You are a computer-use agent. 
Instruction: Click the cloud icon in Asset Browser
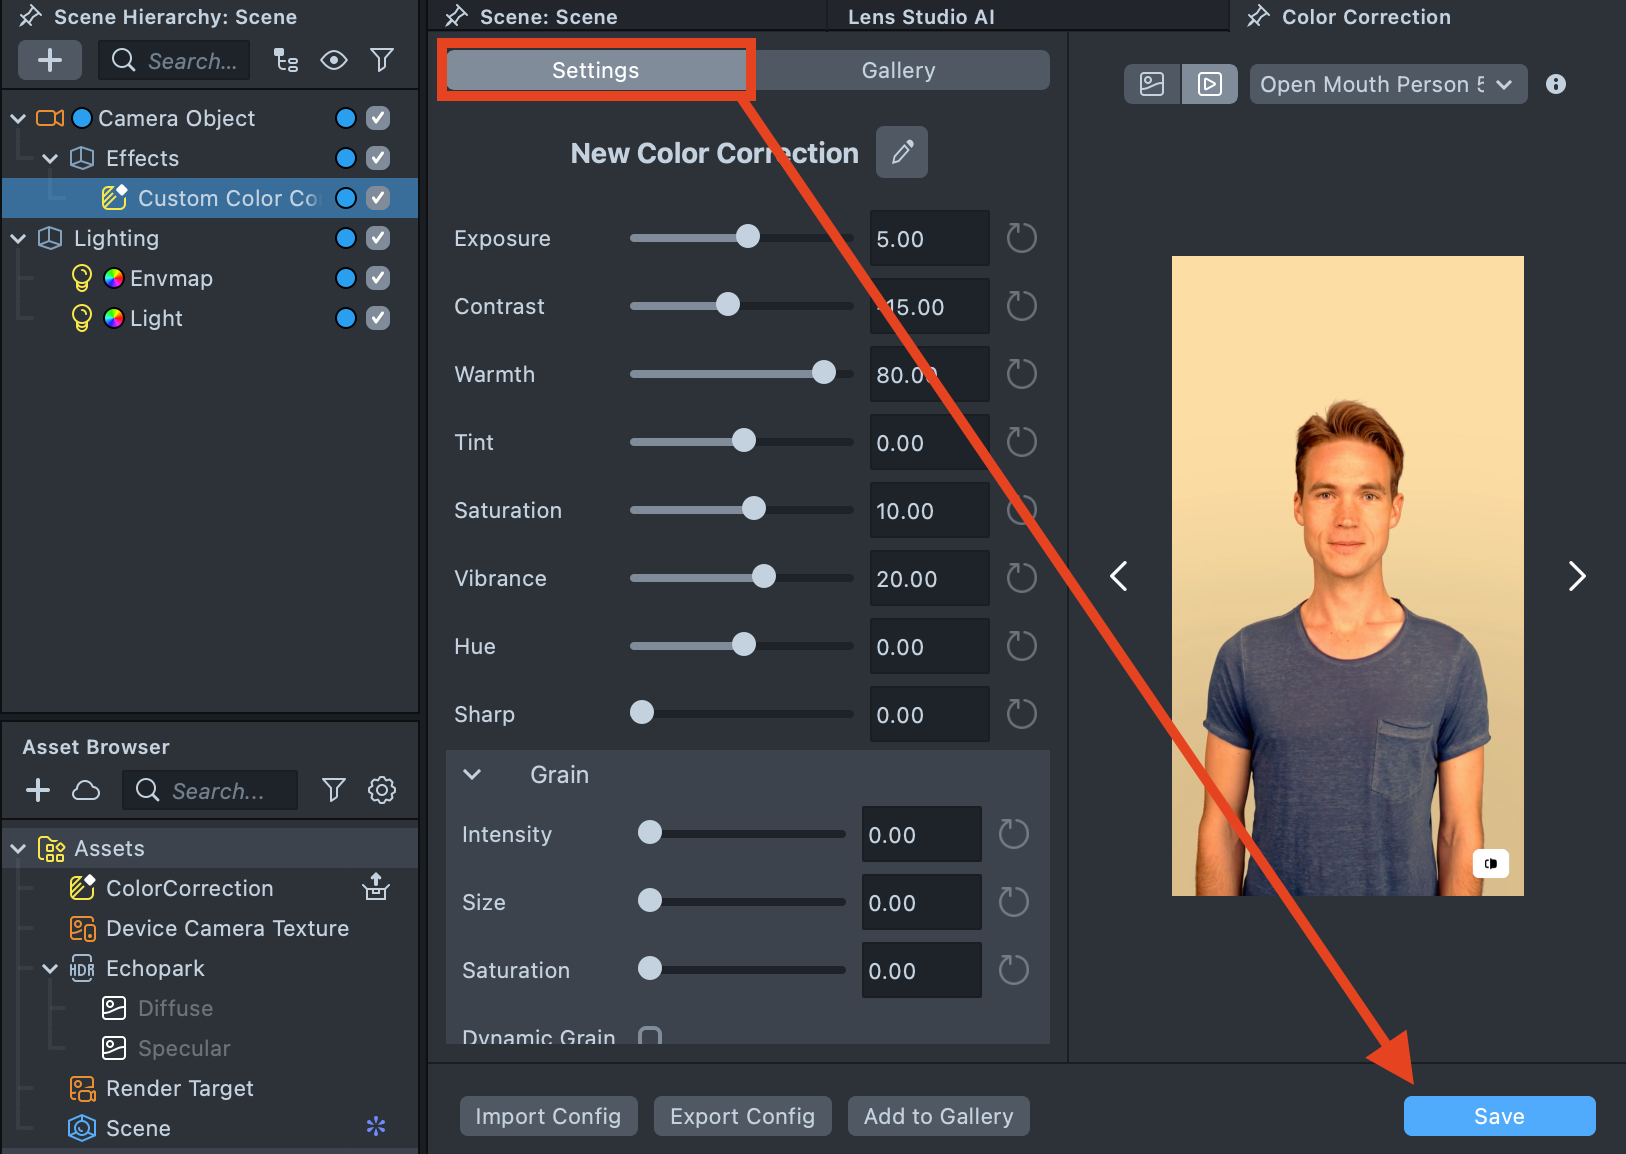click(x=86, y=790)
